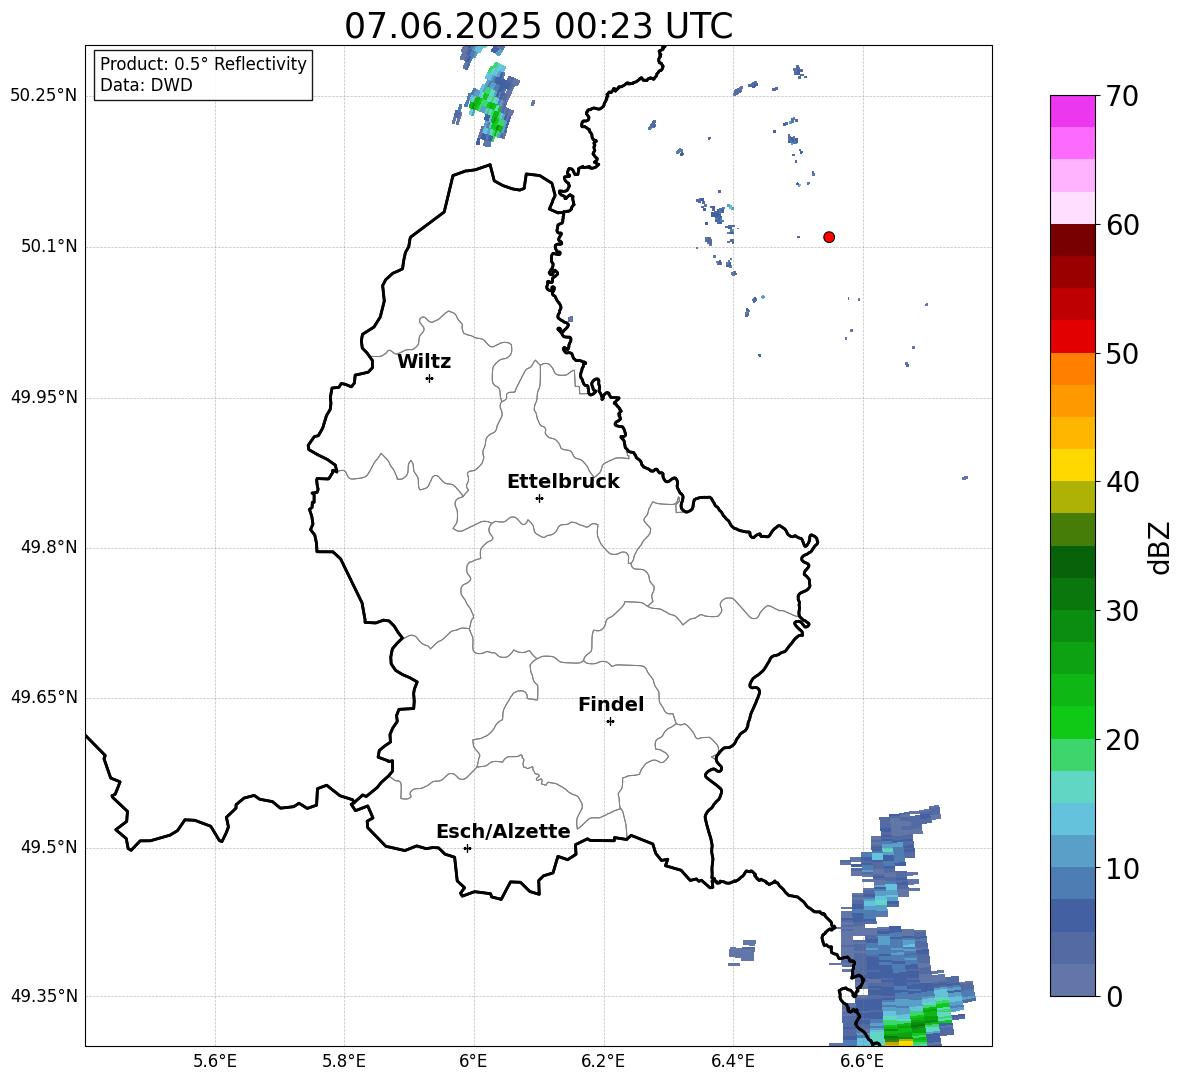Click colorbar tick label 40
Viewport: 1184px width, 1081px height.
coord(1122,482)
